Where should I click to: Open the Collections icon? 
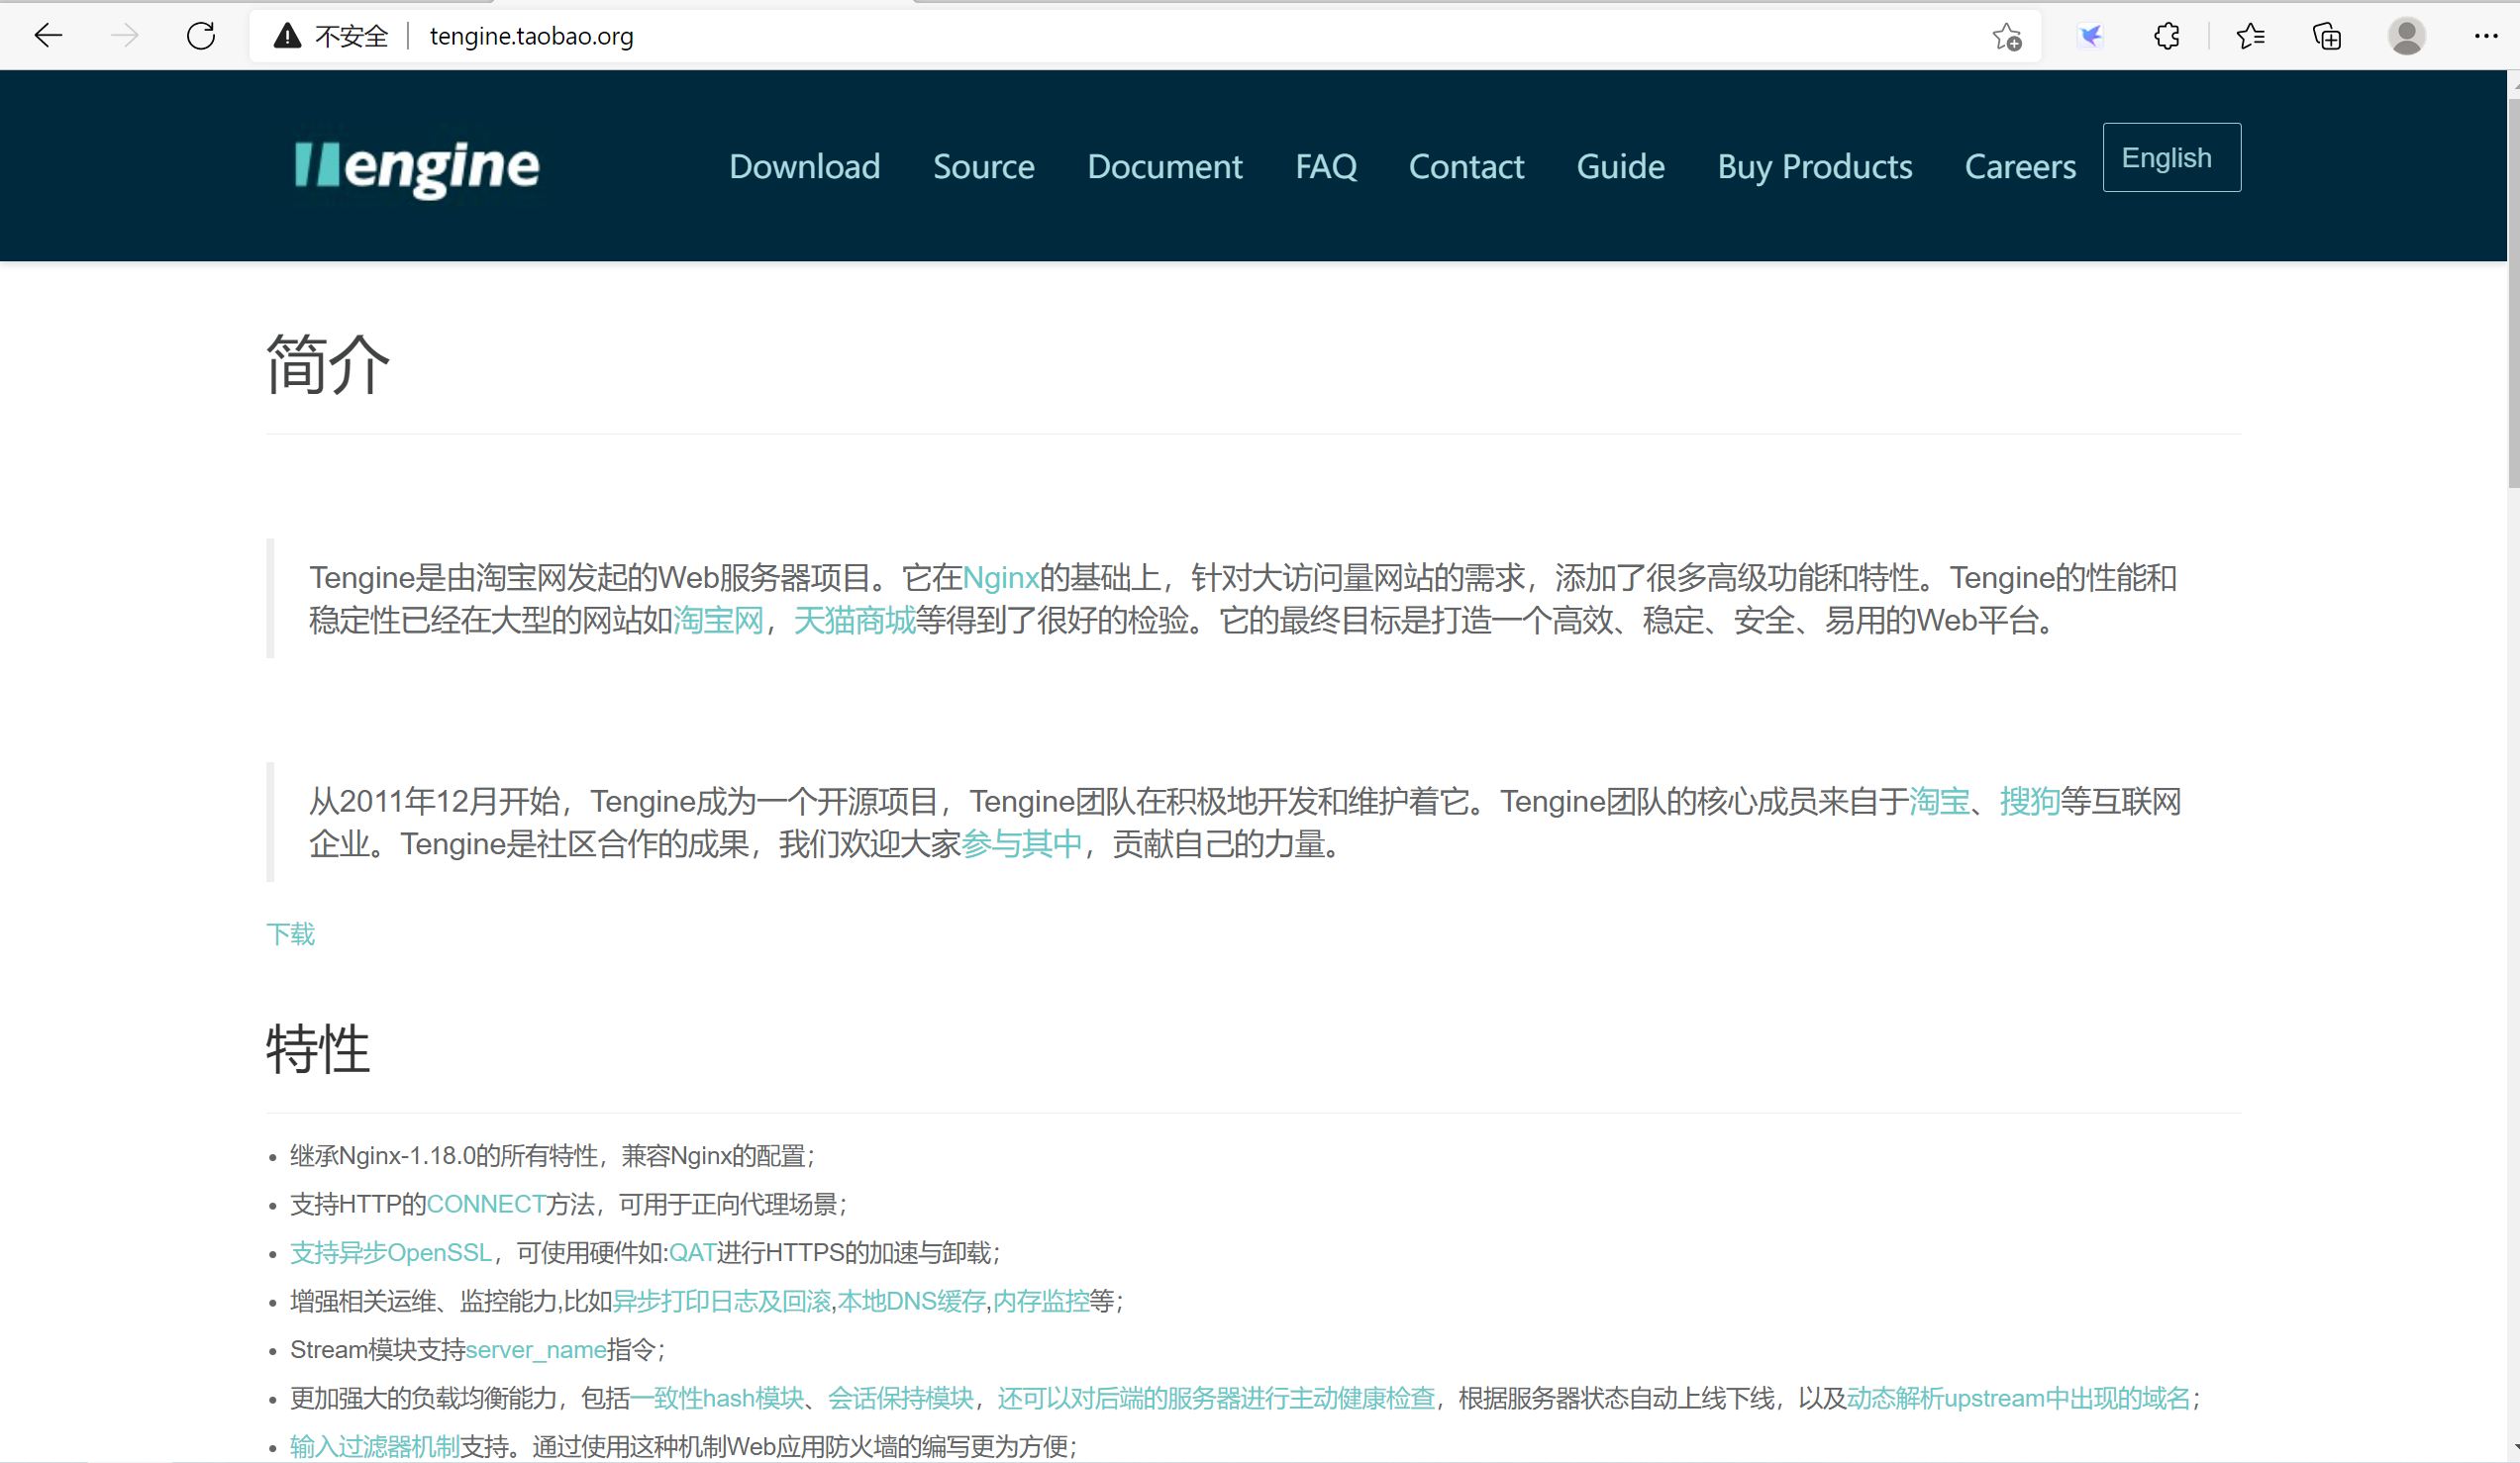[x=2327, y=37]
